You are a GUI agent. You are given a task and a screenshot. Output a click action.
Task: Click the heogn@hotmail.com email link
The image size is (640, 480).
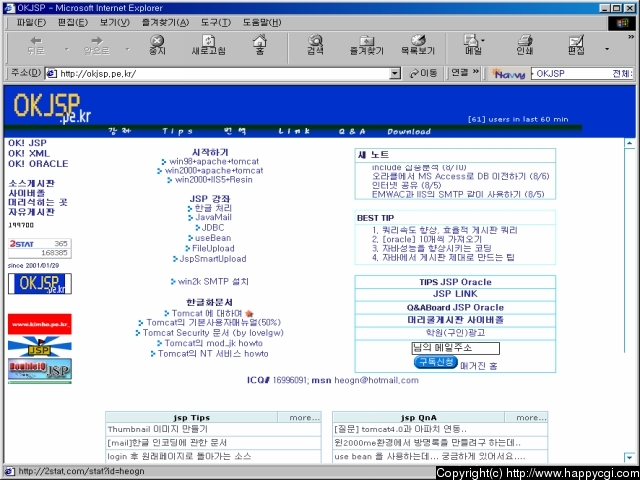[376, 380]
